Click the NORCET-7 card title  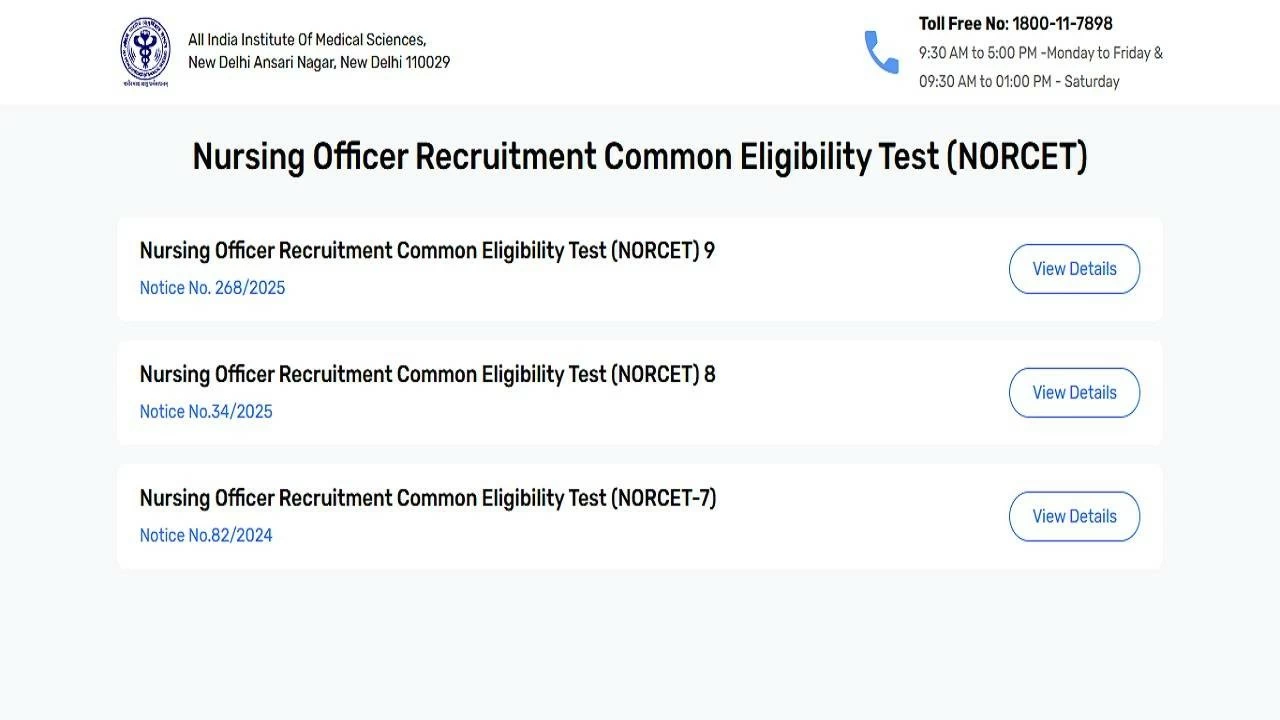[x=428, y=498]
